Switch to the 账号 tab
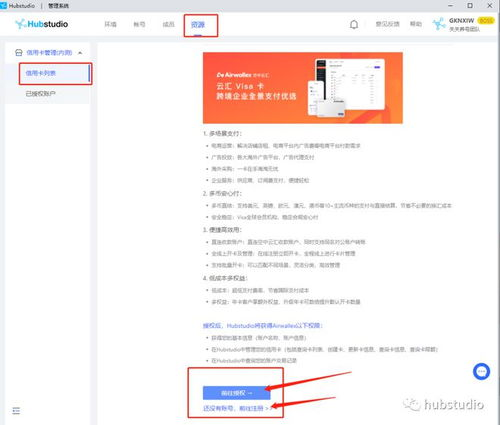 (x=139, y=24)
